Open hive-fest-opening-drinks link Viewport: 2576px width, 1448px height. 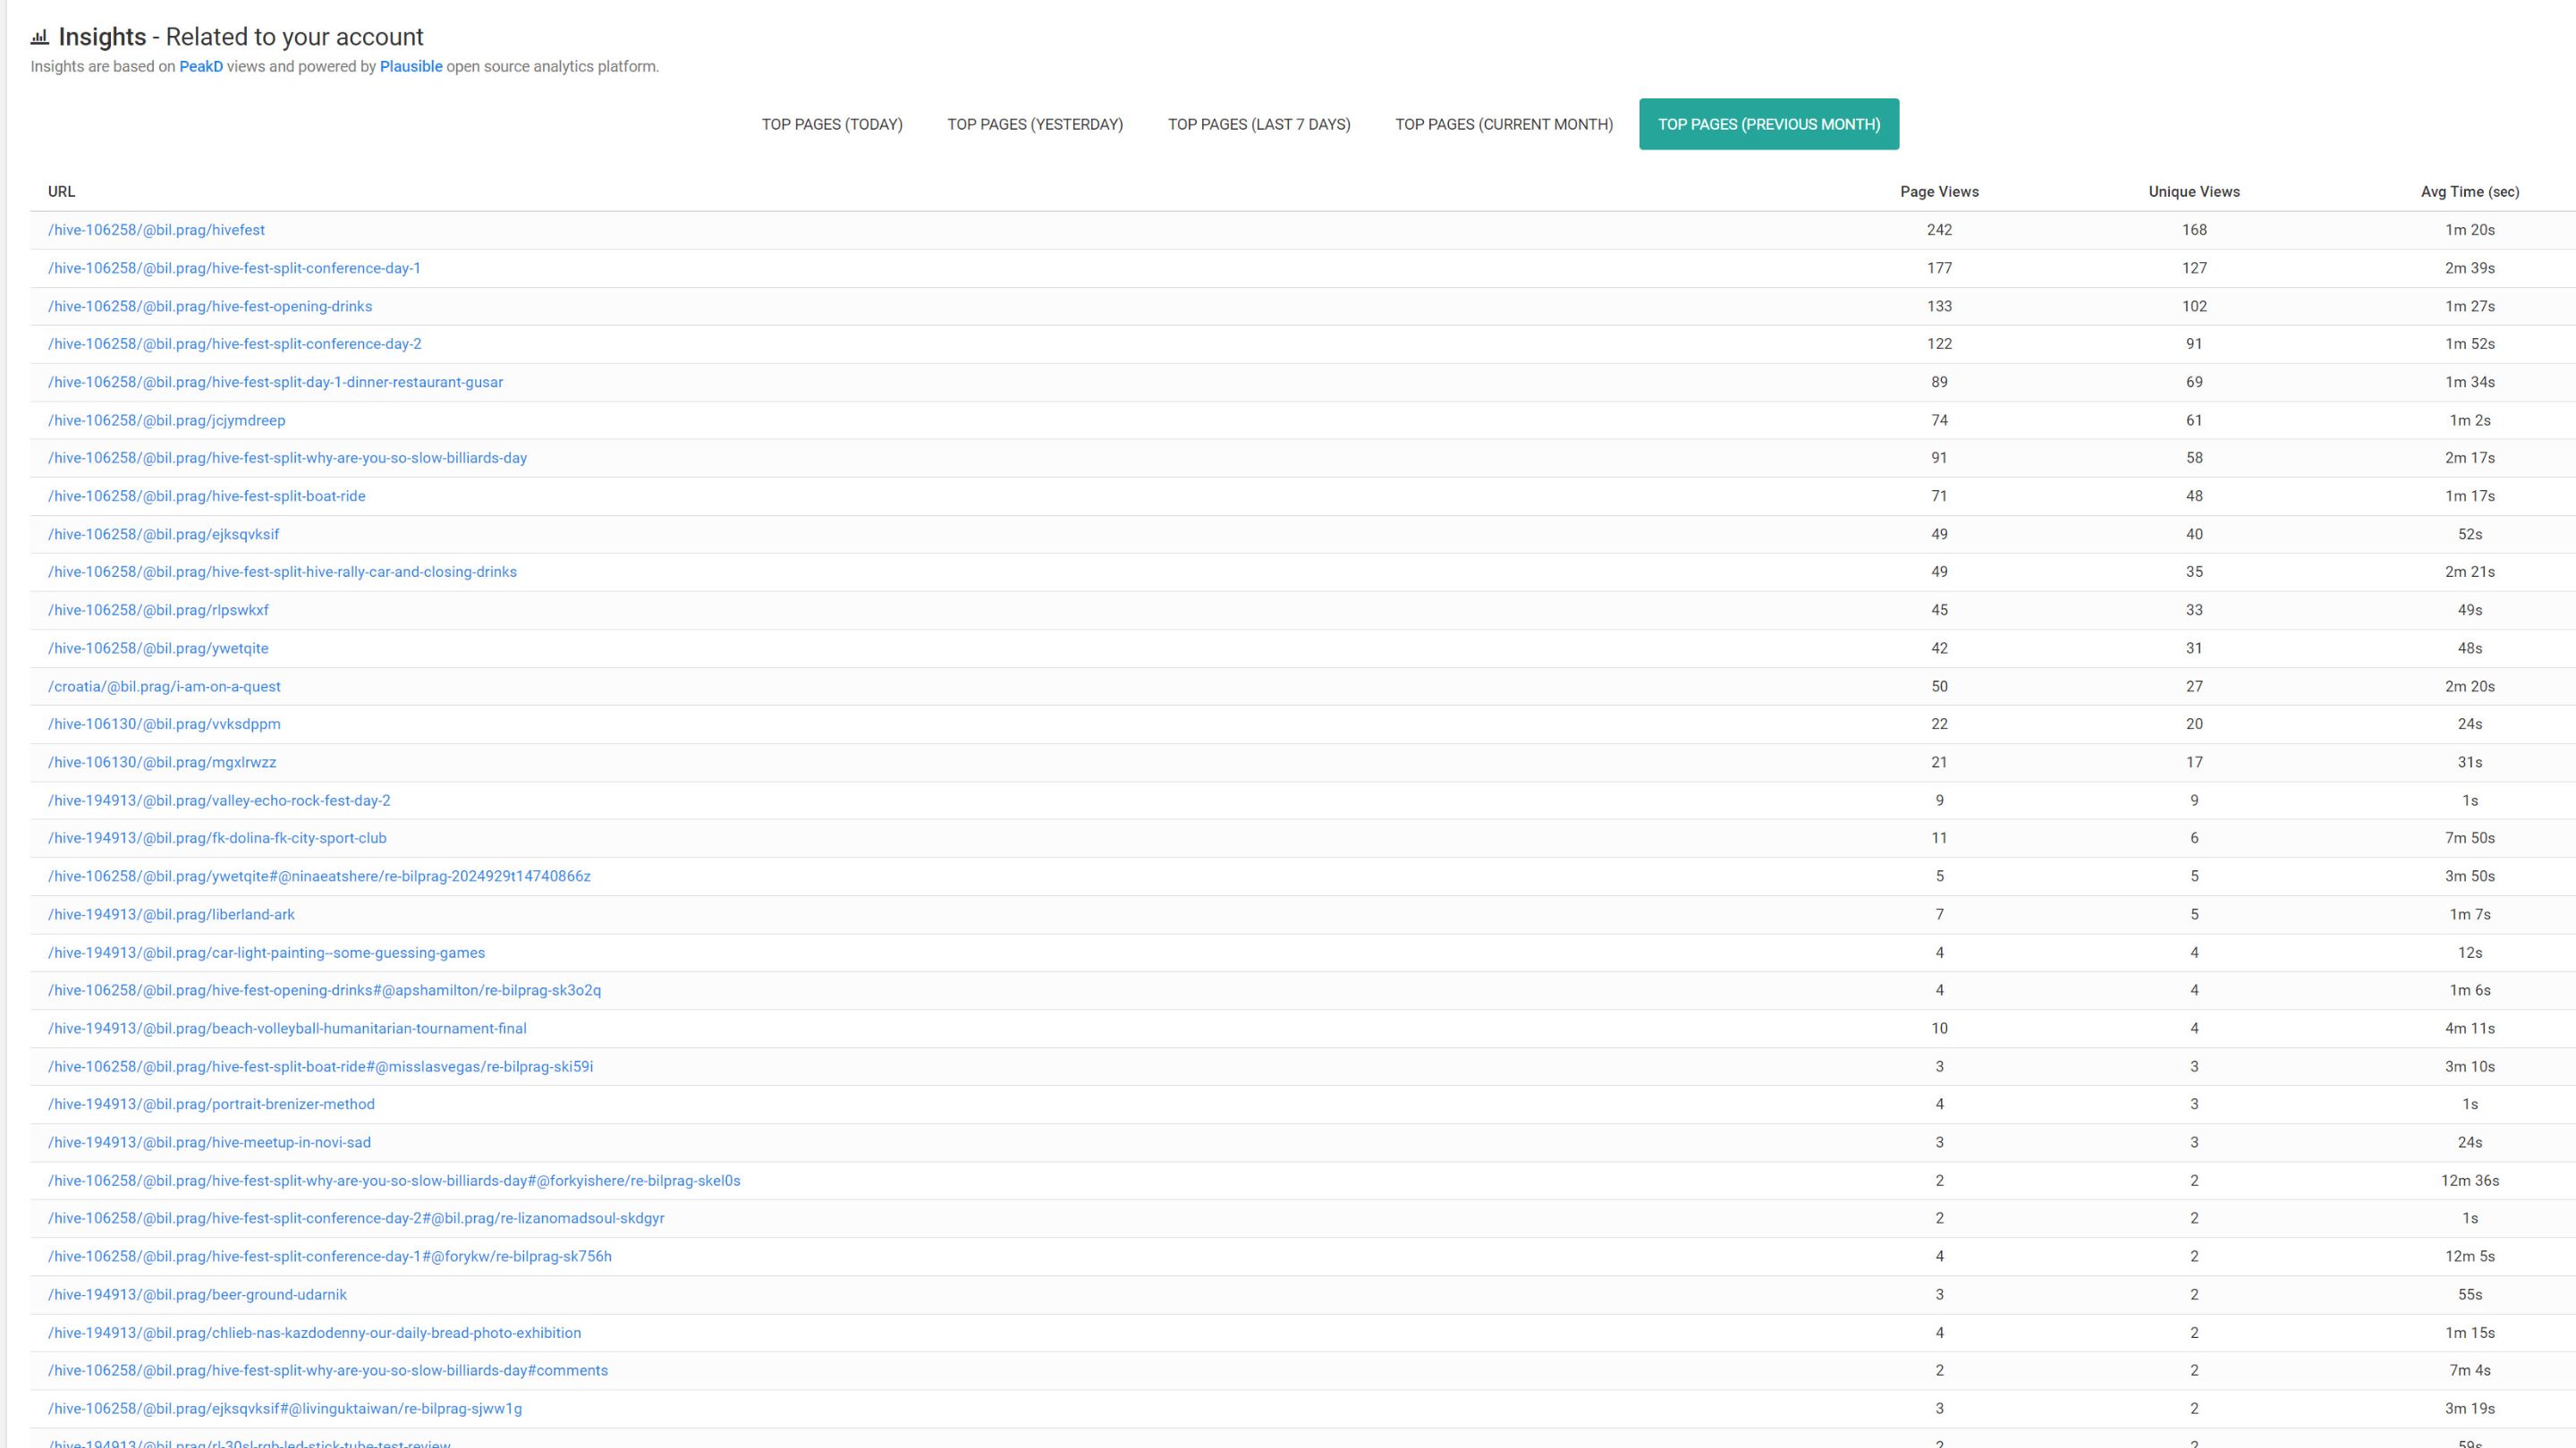(210, 306)
